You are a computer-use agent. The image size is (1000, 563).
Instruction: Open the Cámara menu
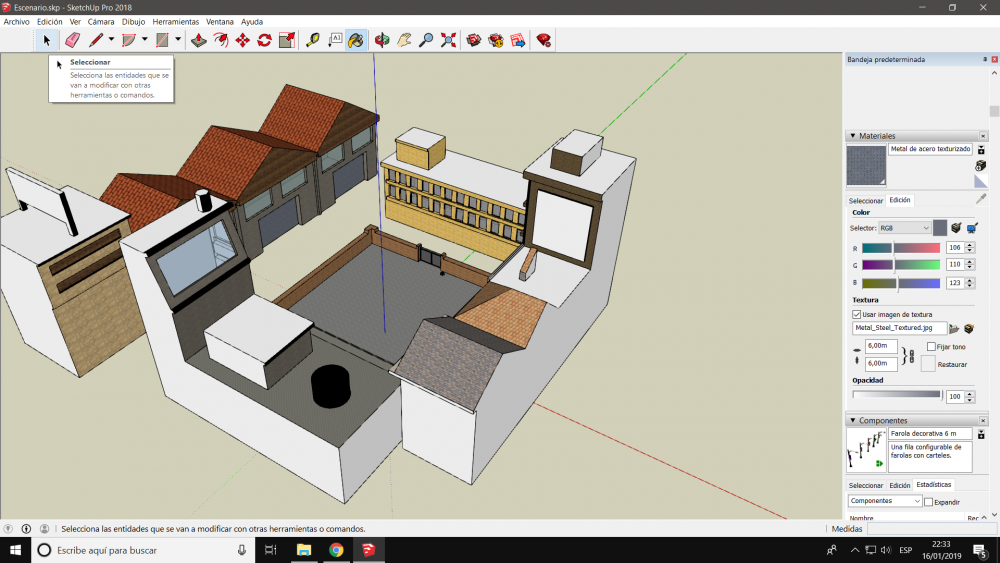point(101,21)
